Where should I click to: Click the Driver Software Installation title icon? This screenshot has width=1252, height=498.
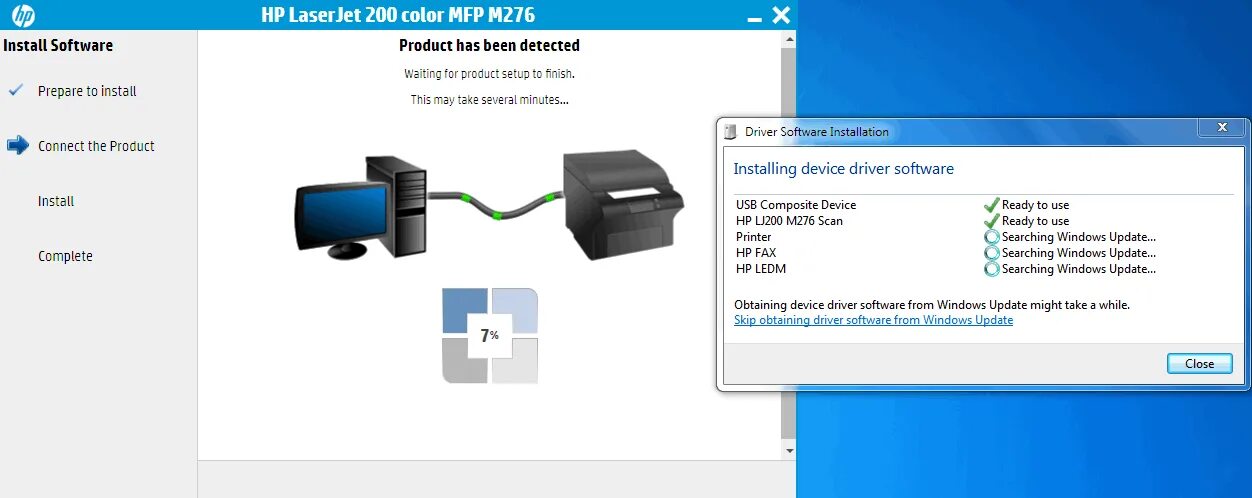pyautogui.click(x=732, y=131)
